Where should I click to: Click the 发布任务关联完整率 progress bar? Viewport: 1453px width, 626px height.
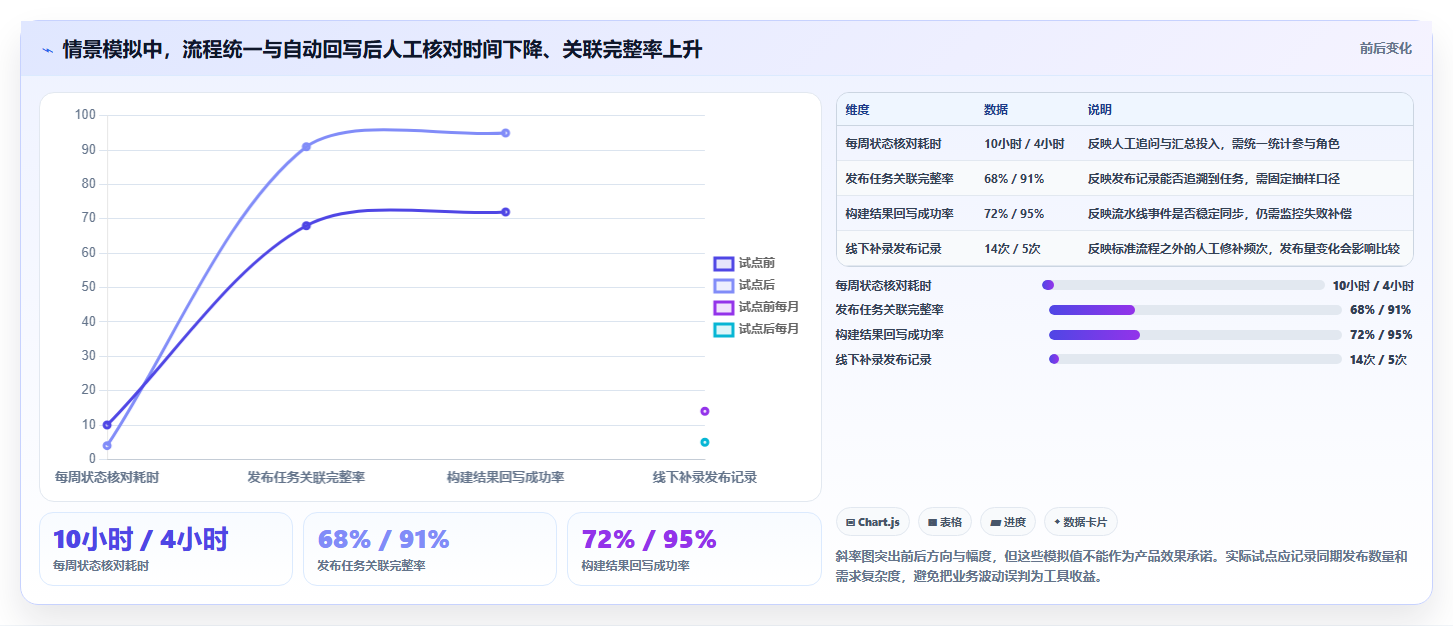[x=1195, y=310]
